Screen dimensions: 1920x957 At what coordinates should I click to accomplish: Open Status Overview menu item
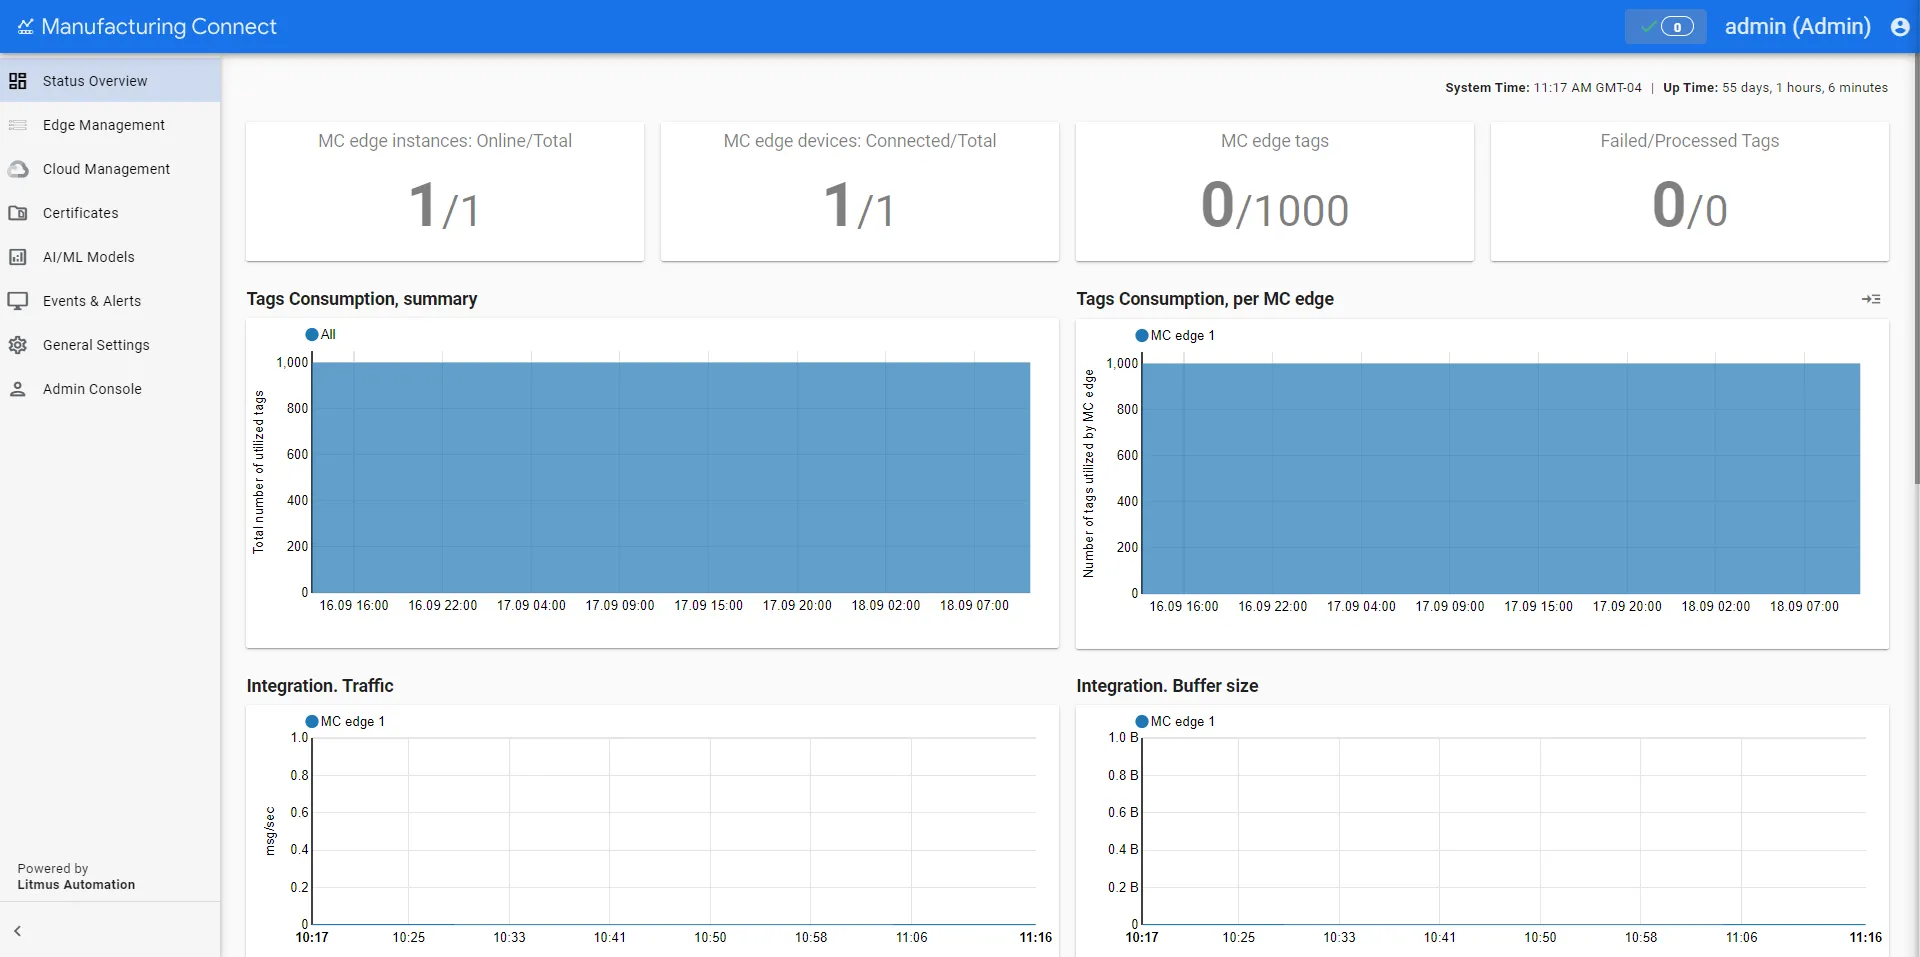[110, 81]
